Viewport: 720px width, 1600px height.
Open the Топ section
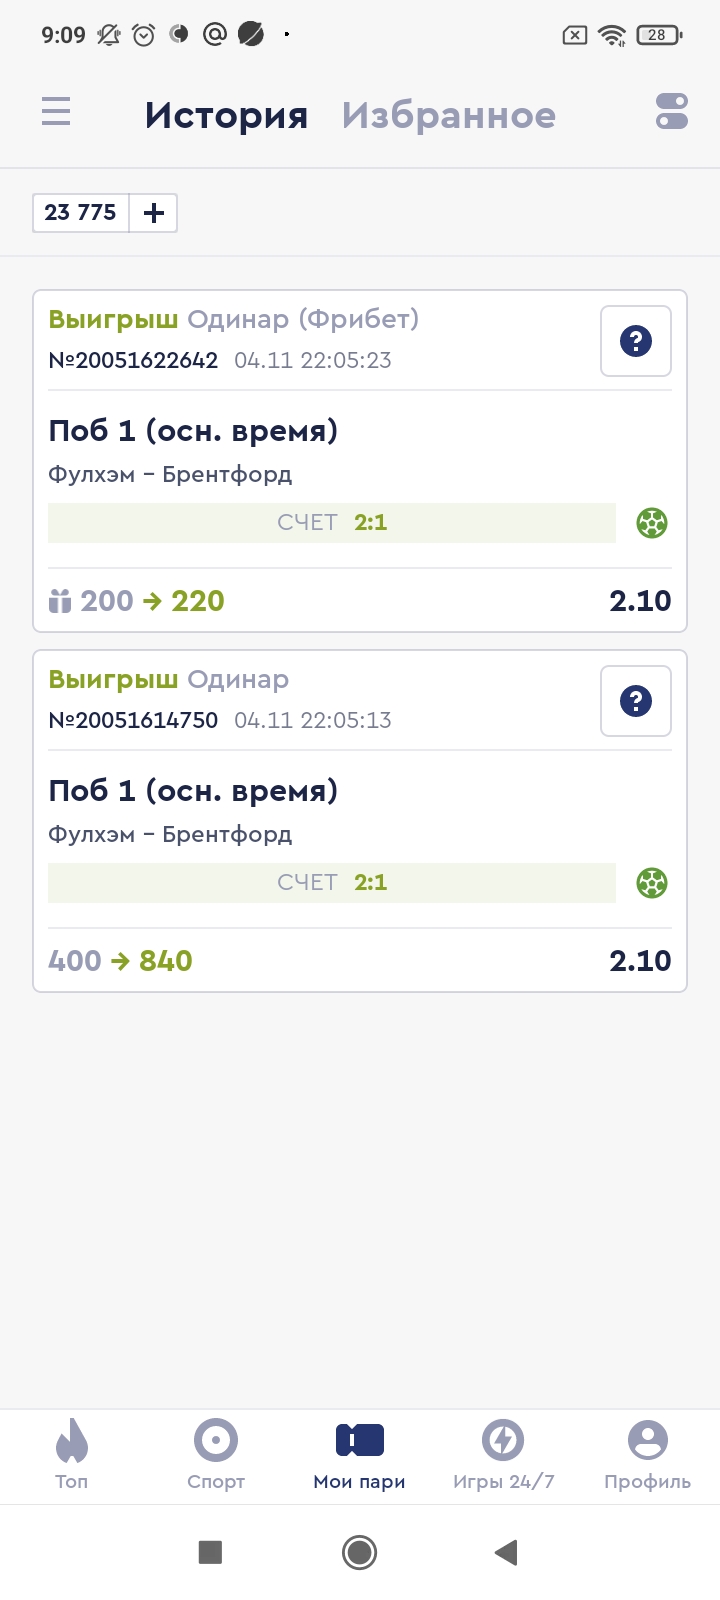(x=72, y=1453)
